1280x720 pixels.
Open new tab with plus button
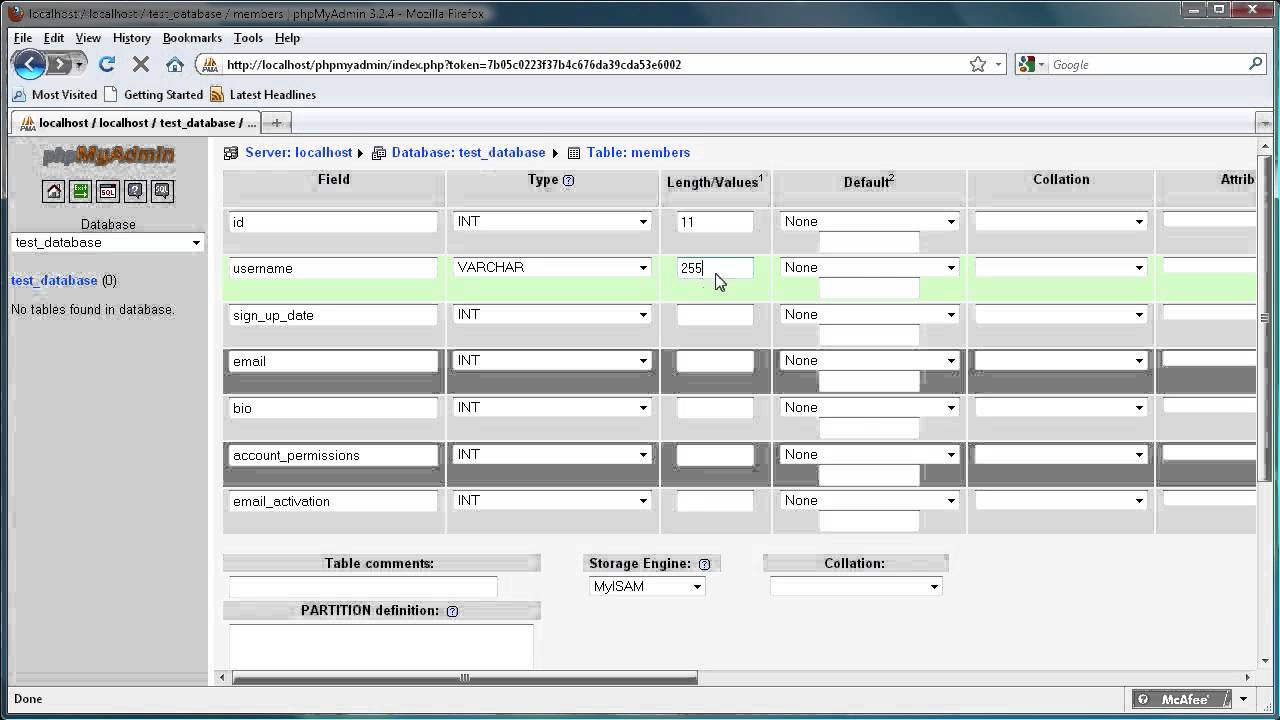[x=277, y=123]
